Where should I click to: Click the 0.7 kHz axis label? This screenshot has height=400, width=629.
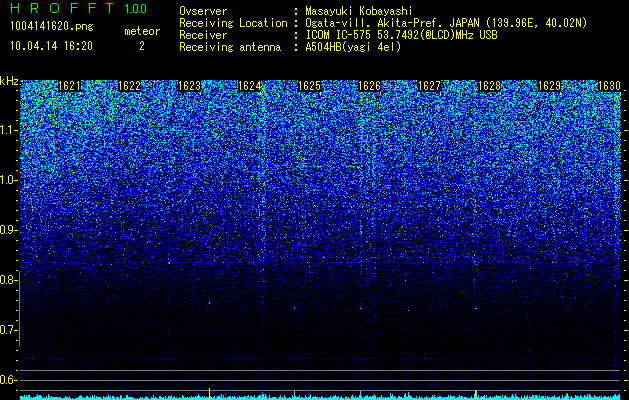8,330
